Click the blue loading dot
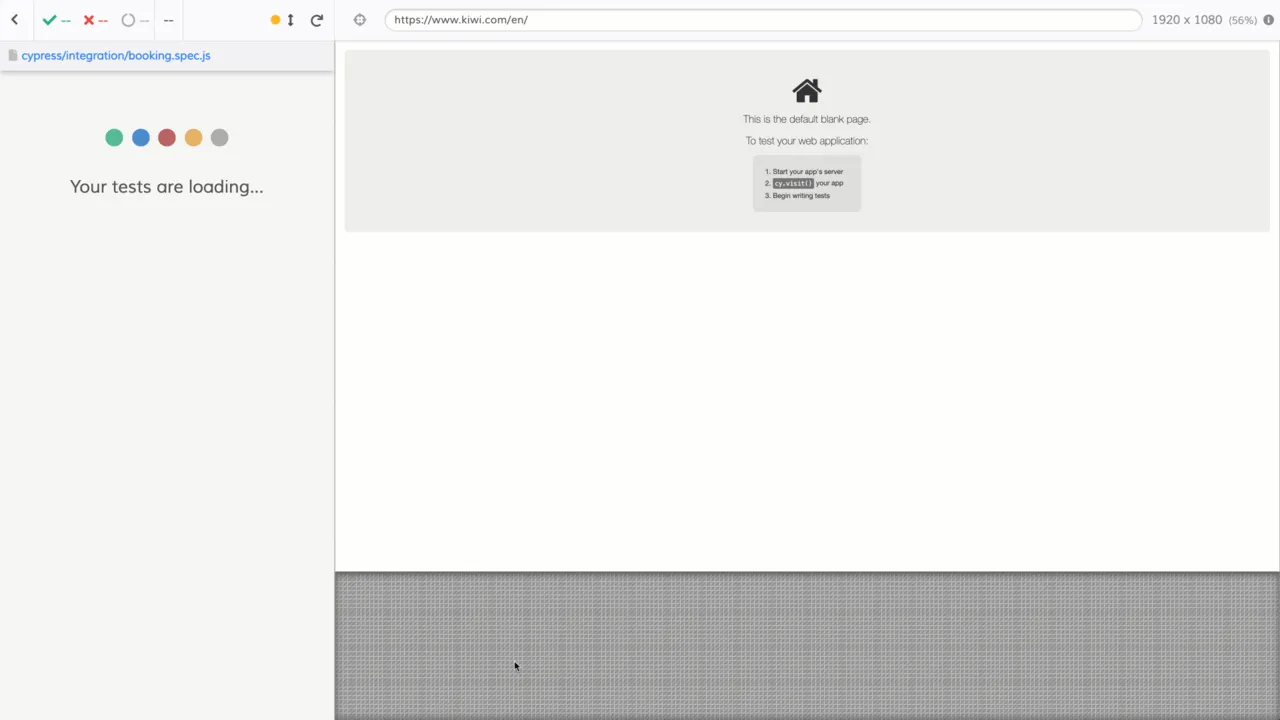Image resolution: width=1280 pixels, height=720 pixels. [x=141, y=138]
